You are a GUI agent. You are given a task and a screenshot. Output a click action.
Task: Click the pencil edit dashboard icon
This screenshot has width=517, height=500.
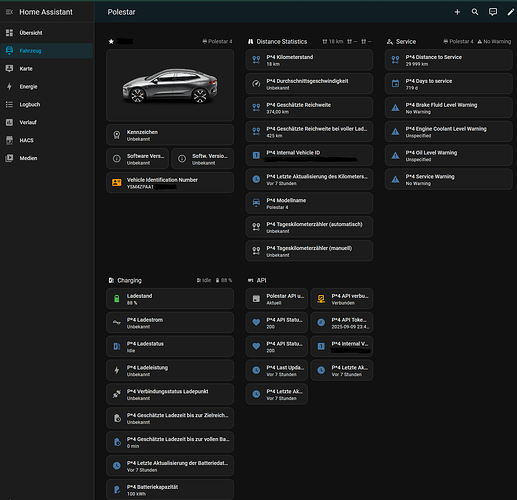pos(510,12)
